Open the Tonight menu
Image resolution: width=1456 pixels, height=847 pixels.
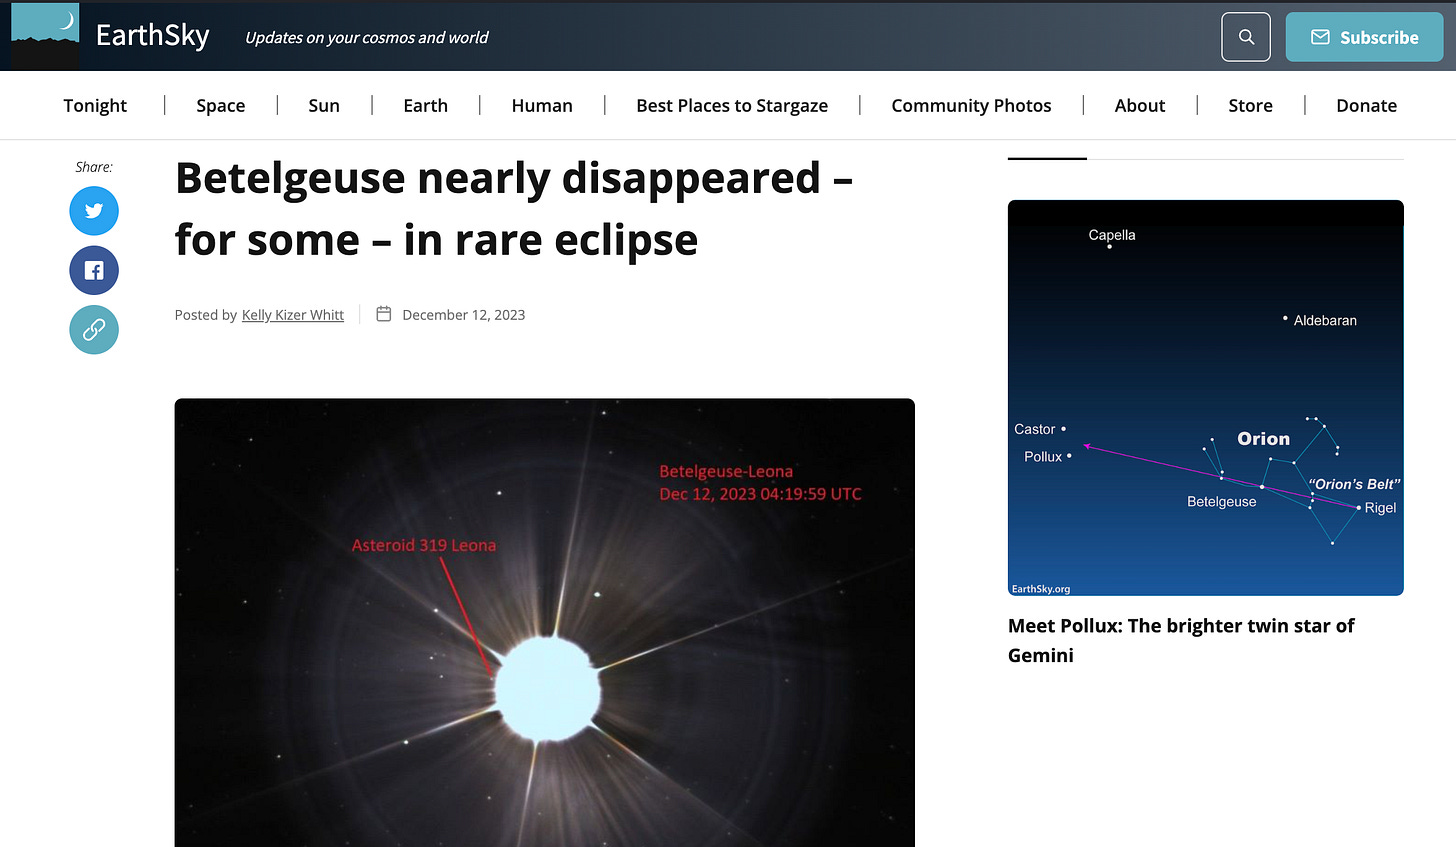click(95, 105)
